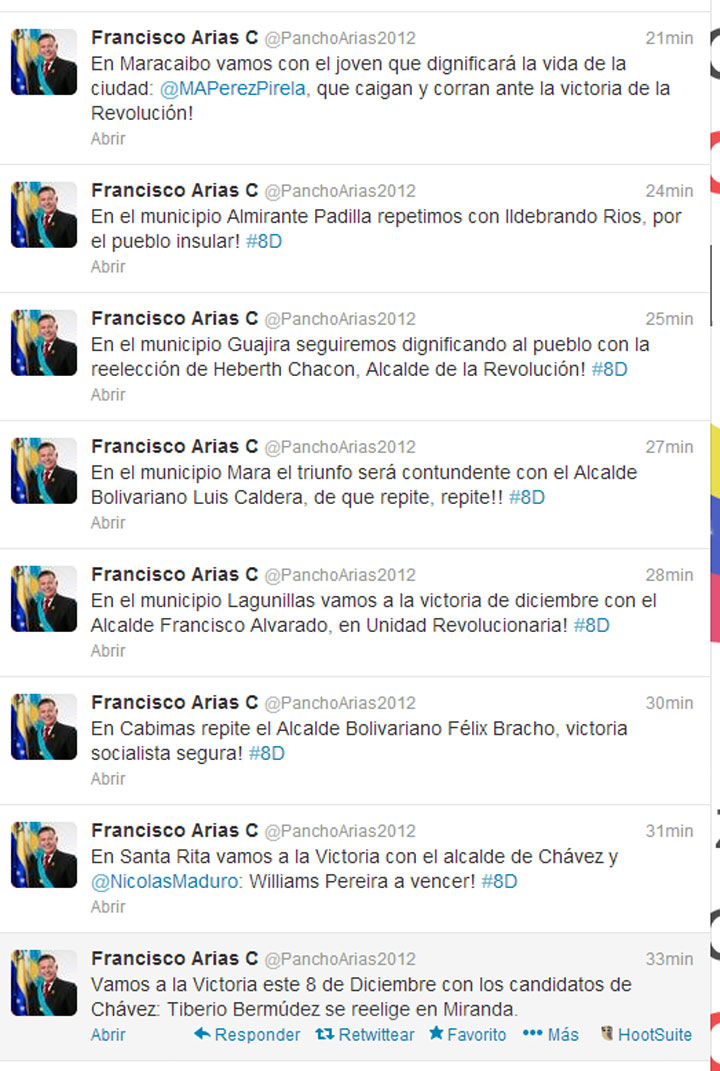Open the 30min timestamp on Cabimas tweet
This screenshot has height=1071, width=720.
pyautogui.click(x=669, y=703)
